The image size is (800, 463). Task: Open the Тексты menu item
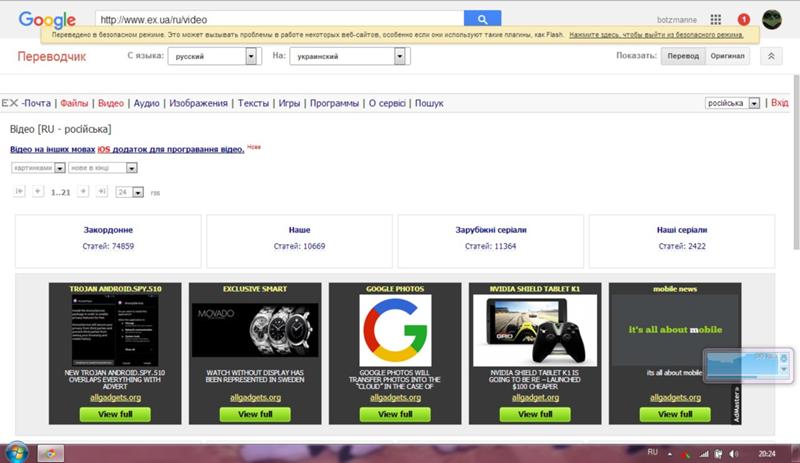coord(253,103)
